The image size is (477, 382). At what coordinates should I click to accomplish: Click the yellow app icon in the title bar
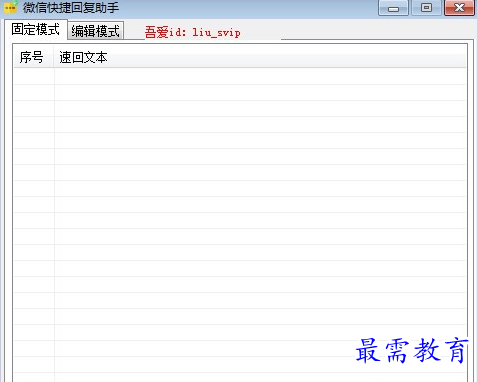click(10, 7)
